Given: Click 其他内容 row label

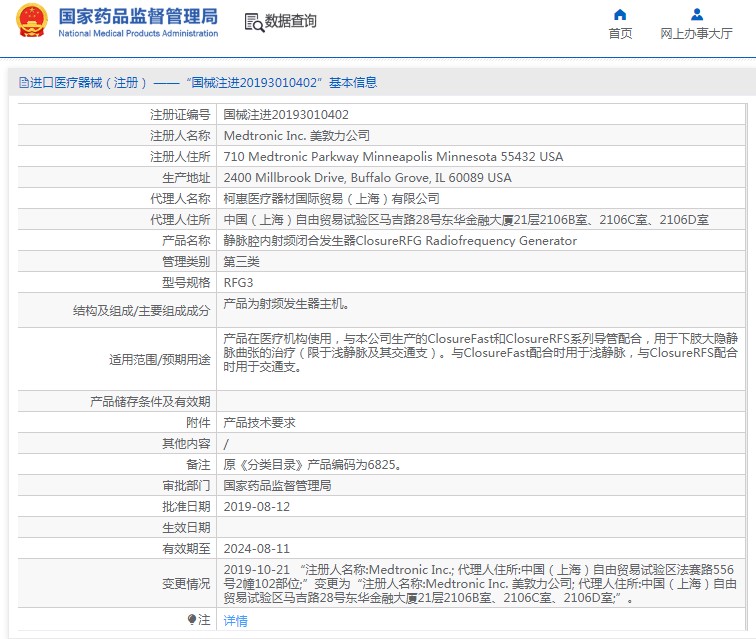Looking at the screenshot, I should pos(186,444).
